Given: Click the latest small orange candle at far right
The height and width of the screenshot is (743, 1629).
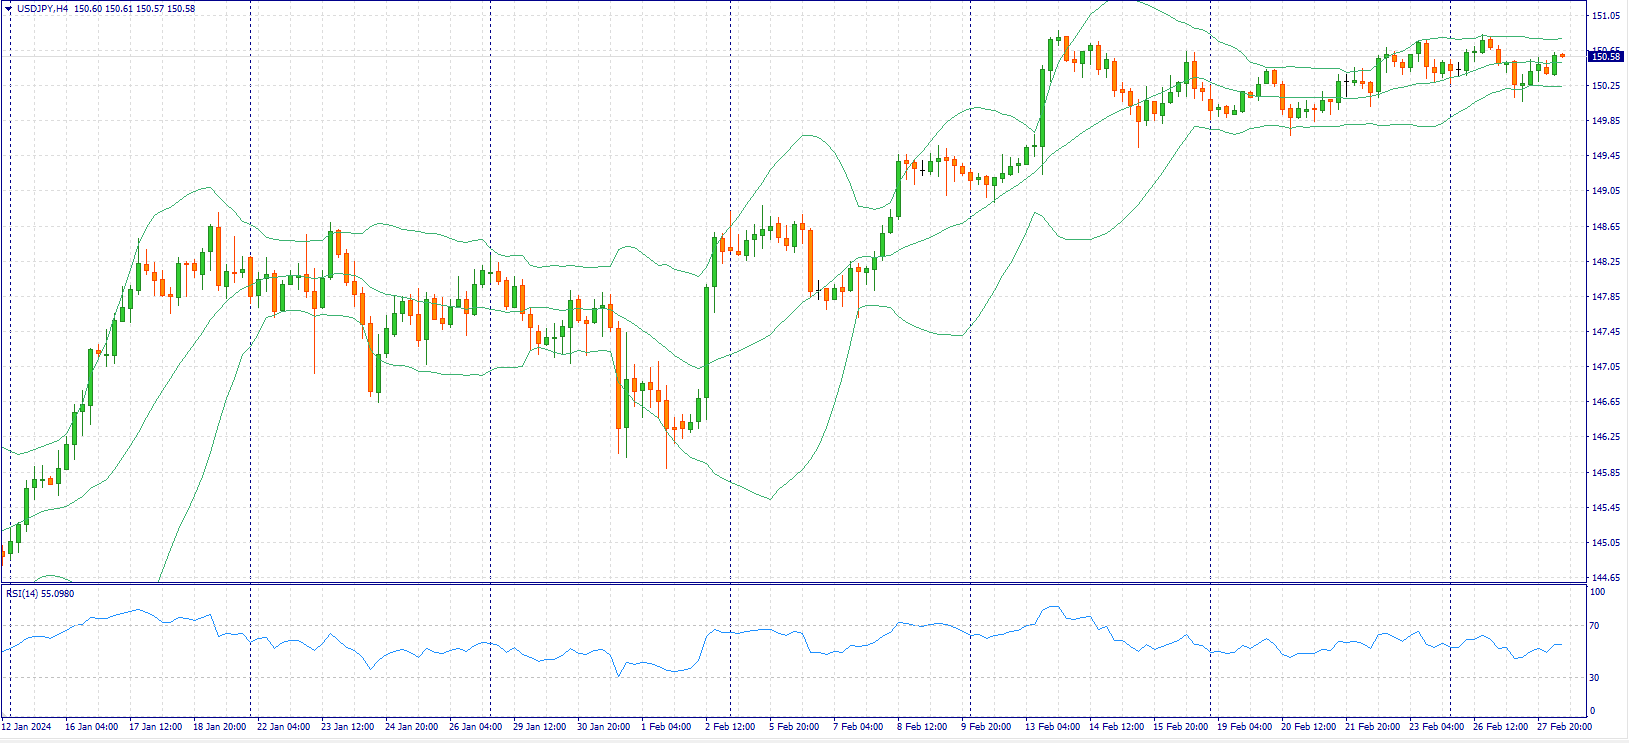Looking at the screenshot, I should [1562, 56].
